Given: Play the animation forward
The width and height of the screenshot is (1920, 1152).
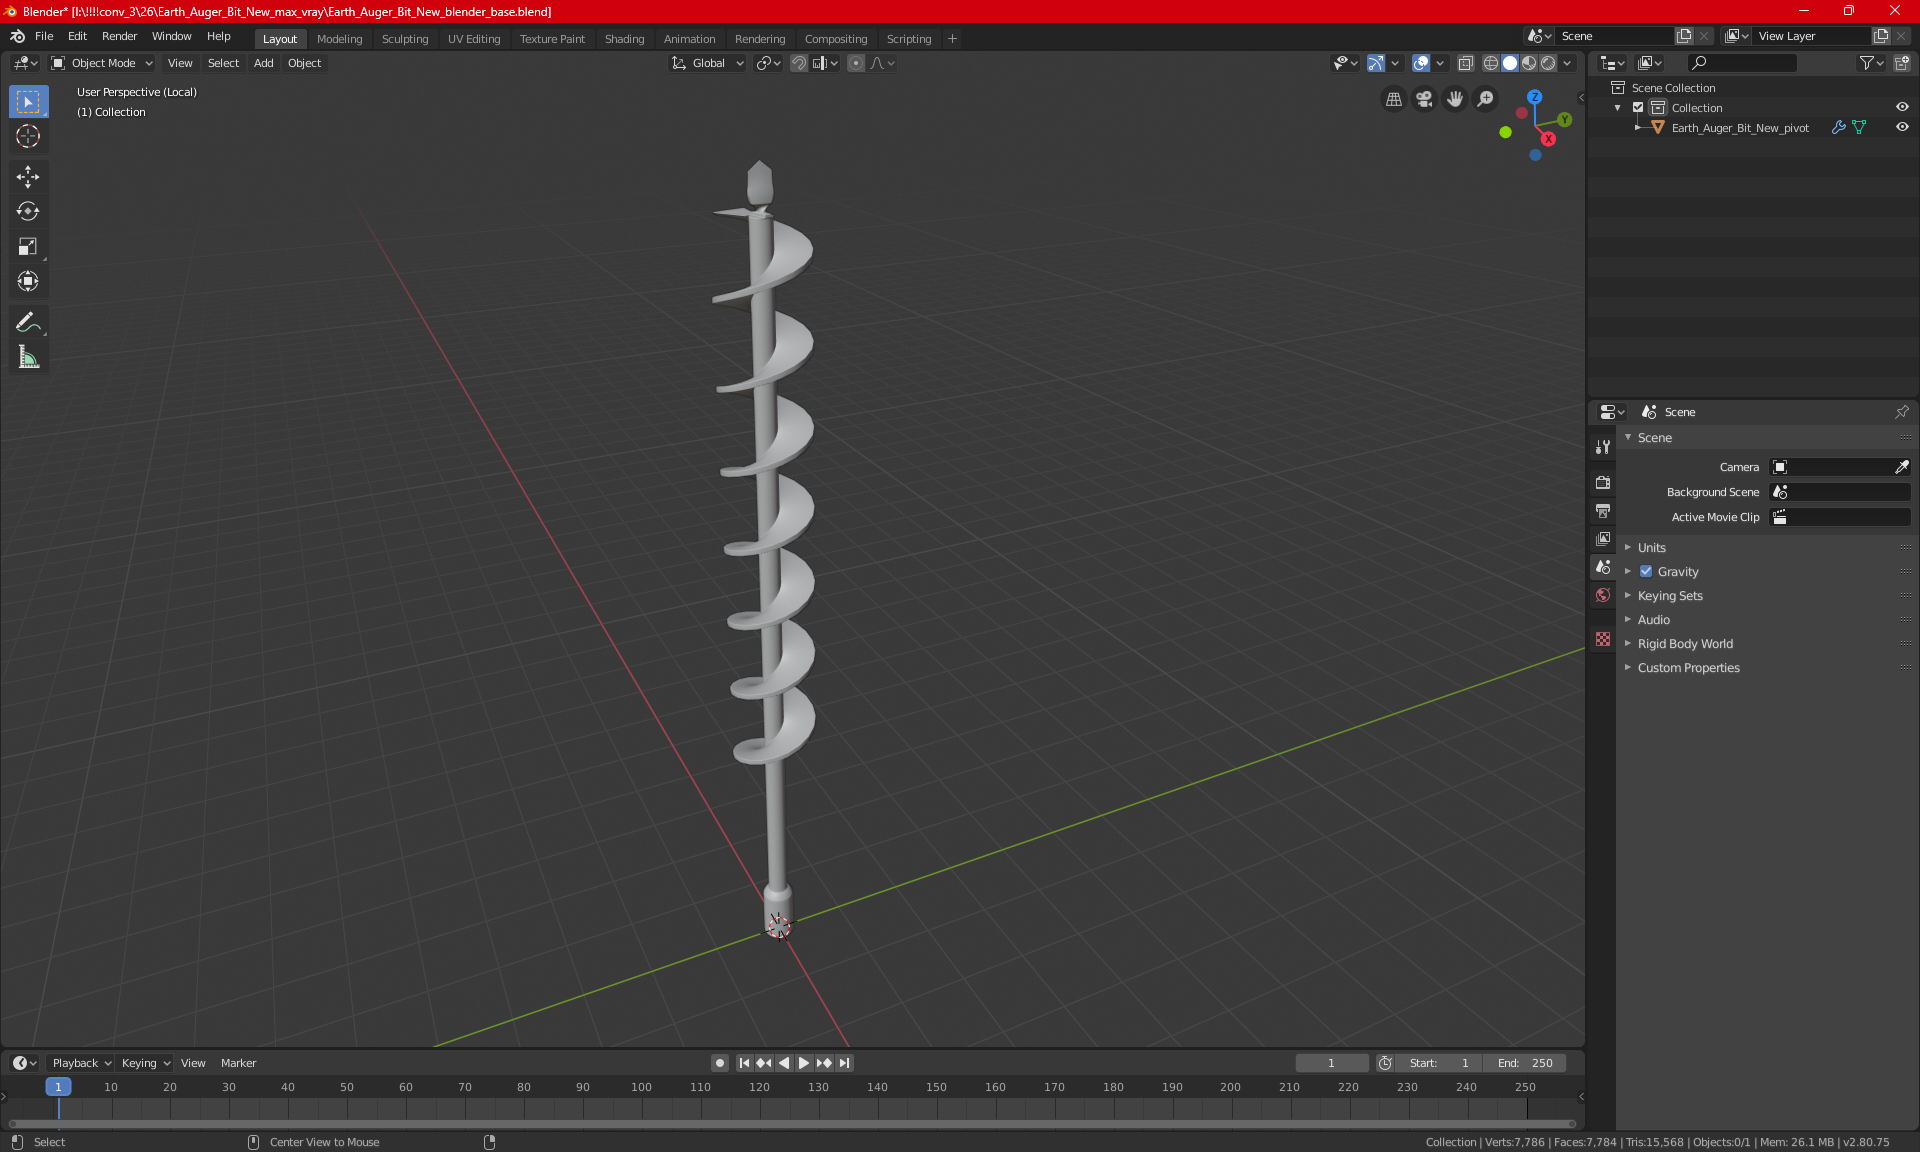Looking at the screenshot, I should (803, 1063).
